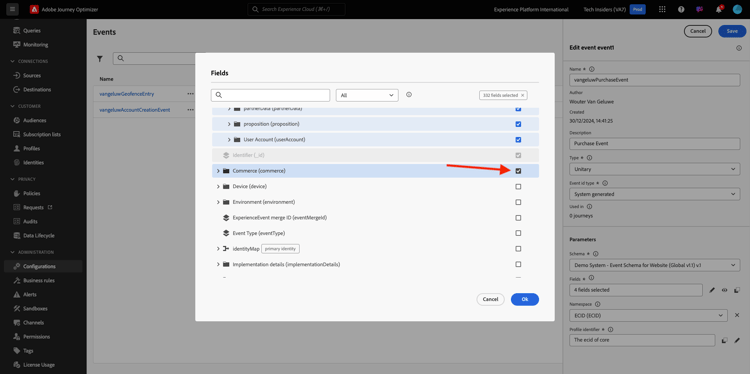Uncheck the Commerce (commerce) checkbox

[x=518, y=171]
